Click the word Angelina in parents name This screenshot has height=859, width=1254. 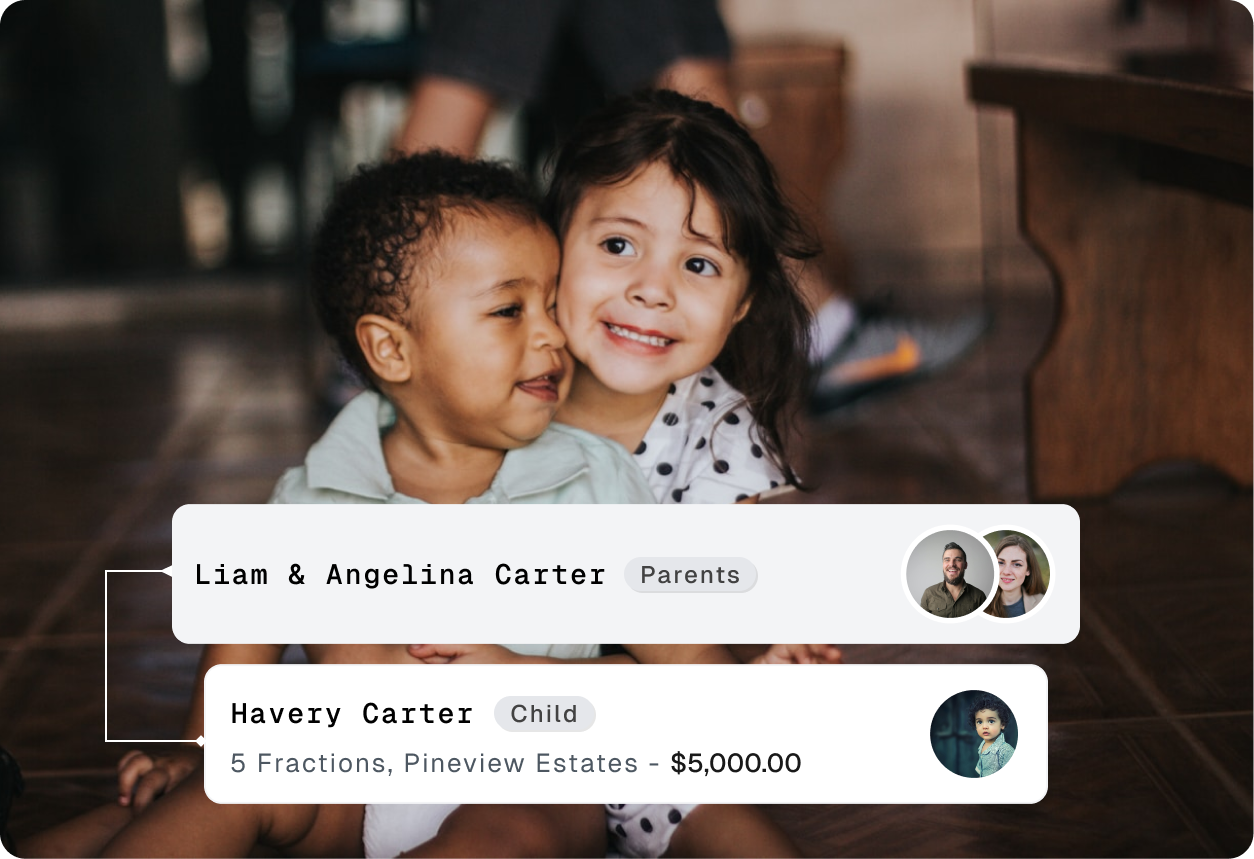(x=400, y=575)
